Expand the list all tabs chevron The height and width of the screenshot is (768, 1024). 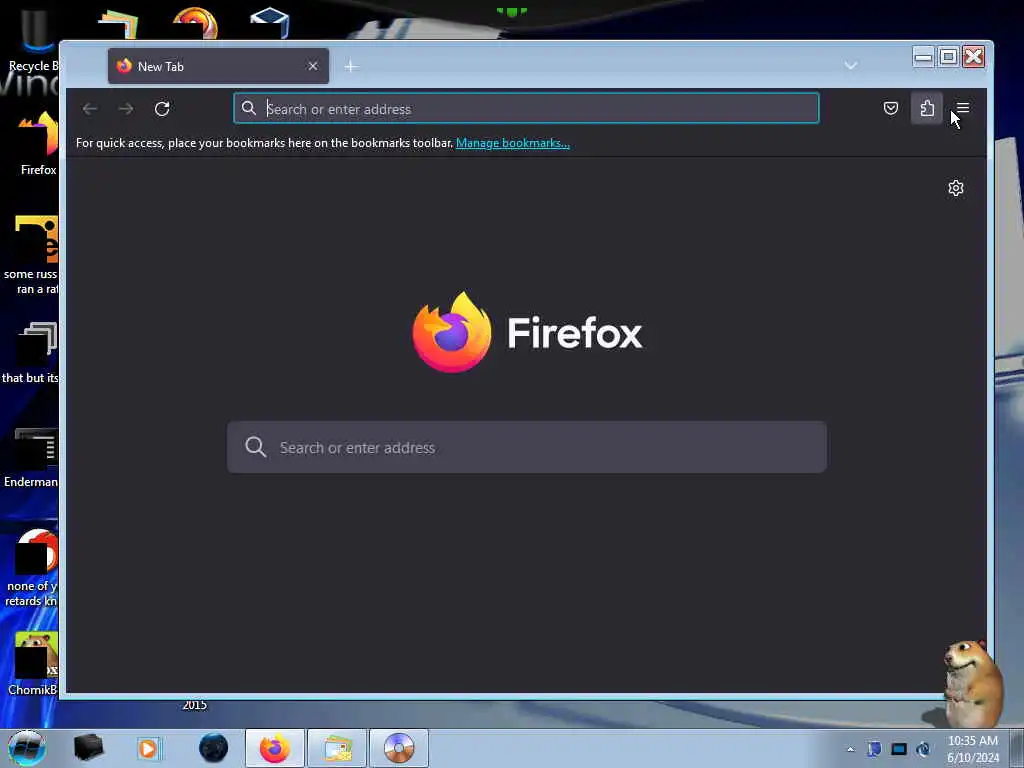click(850, 65)
